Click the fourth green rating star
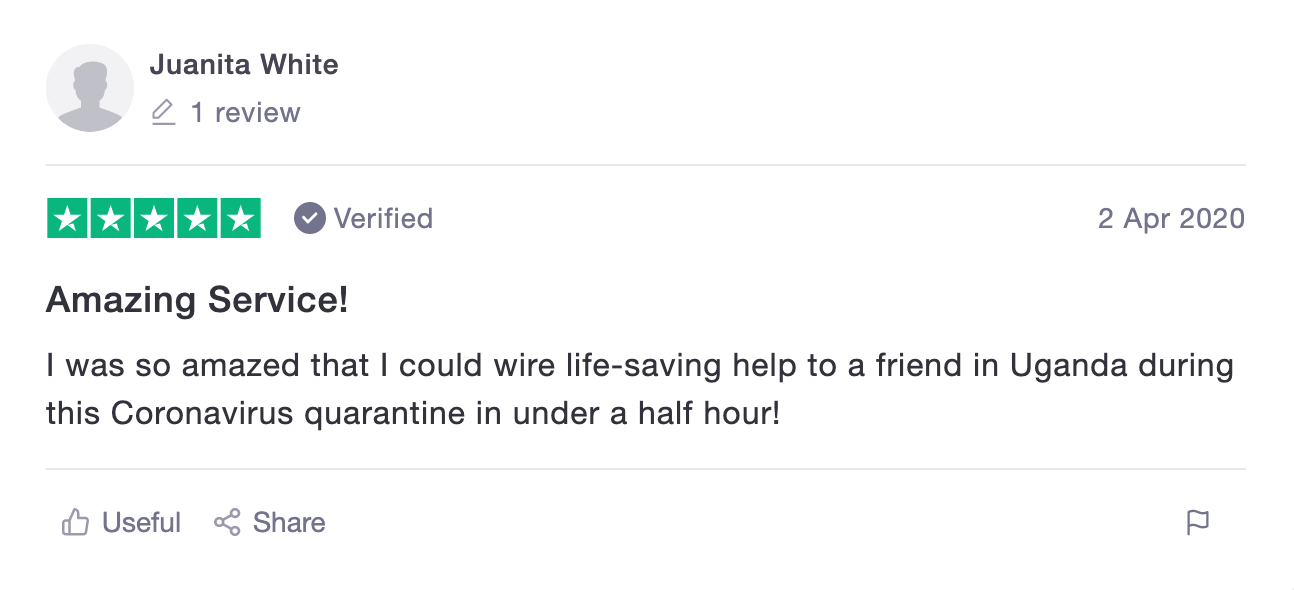1294x590 pixels. [197, 219]
